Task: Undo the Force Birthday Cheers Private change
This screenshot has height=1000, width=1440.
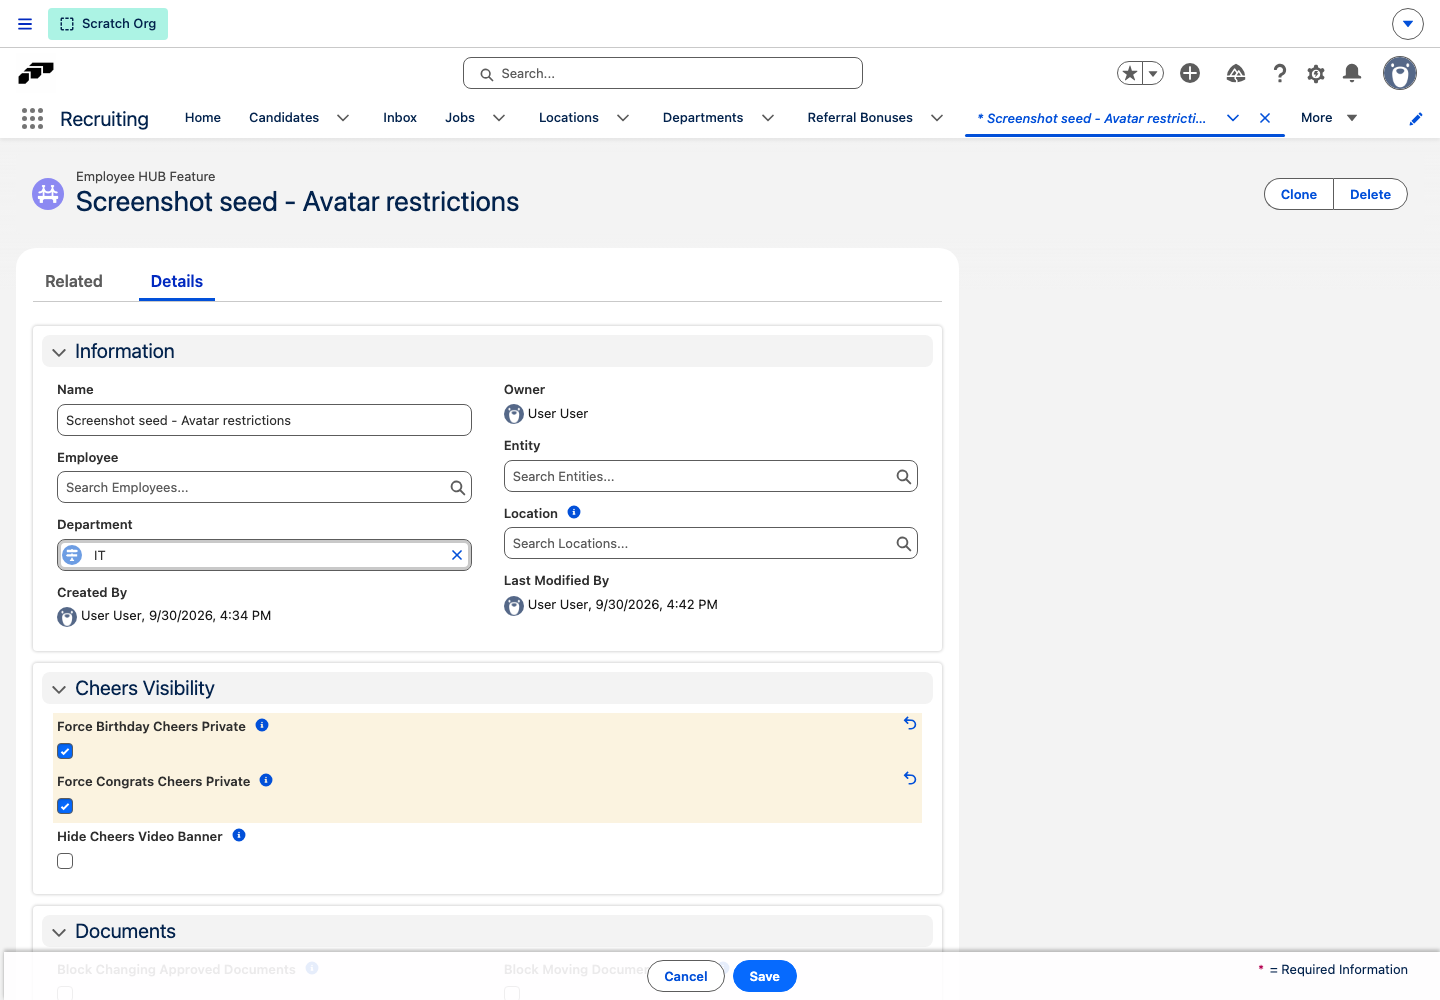Action: coord(910,723)
